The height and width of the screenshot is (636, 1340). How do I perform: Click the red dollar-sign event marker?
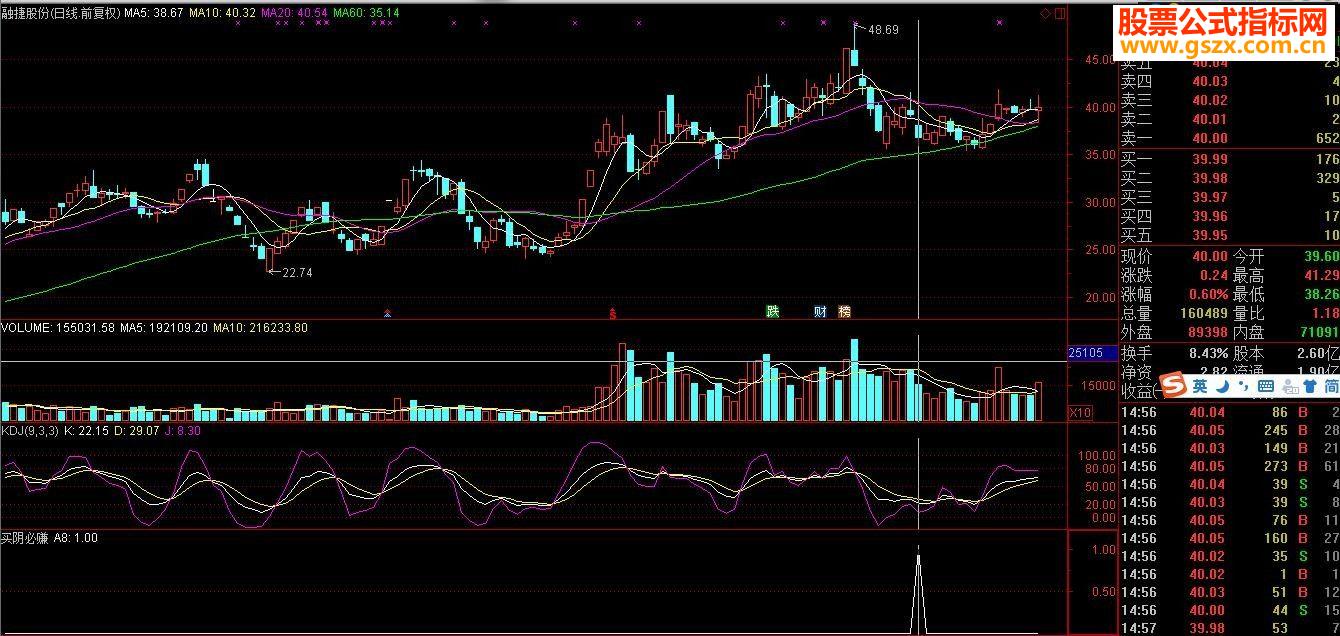[612, 313]
